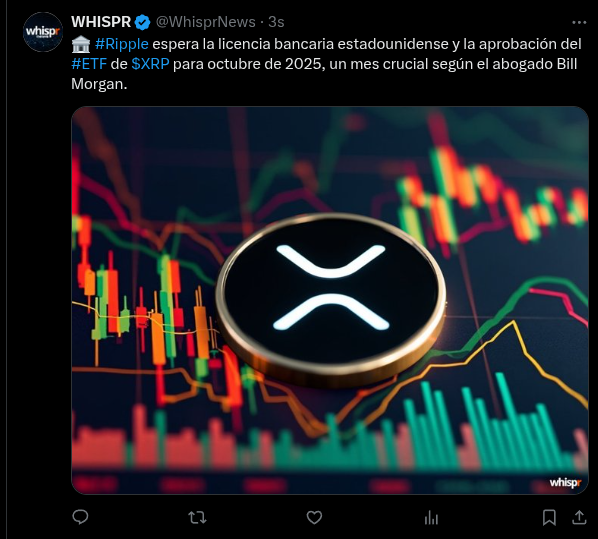598x539 pixels.
Task: Click the tweet text mentioning Bill Morgan
Action: coord(326,64)
